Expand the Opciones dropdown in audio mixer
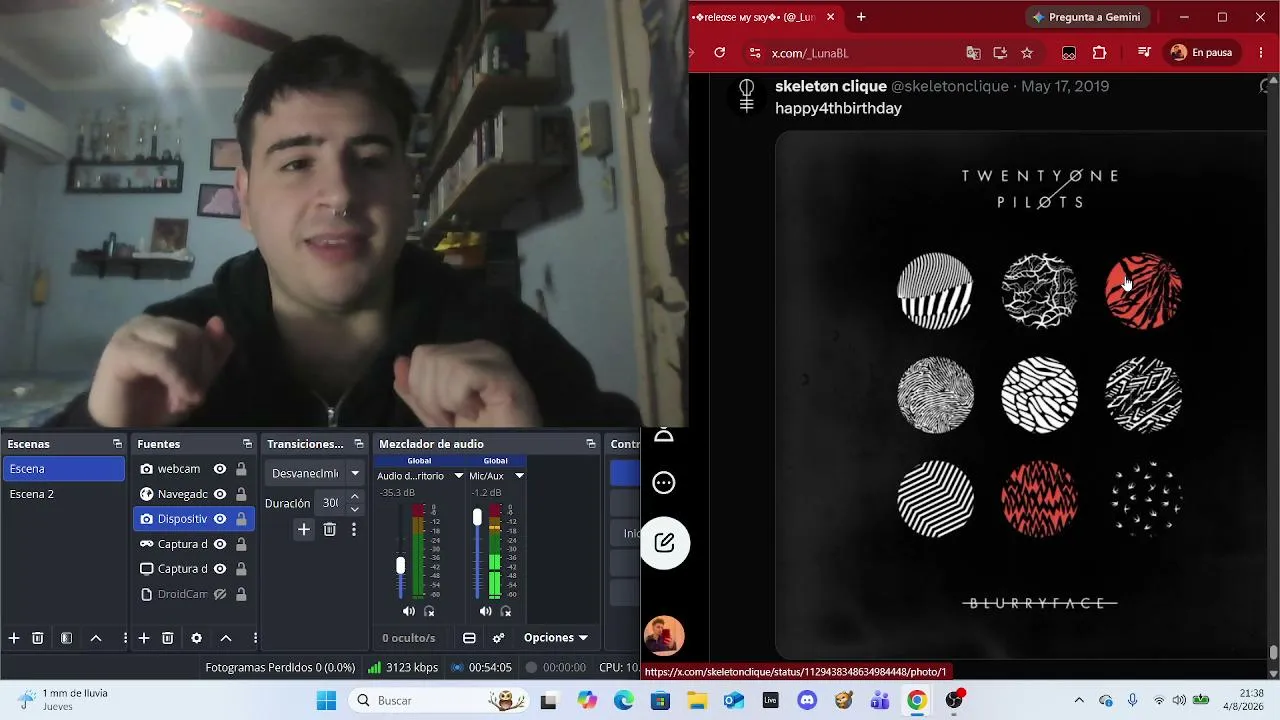This screenshot has height=720, width=1280. click(x=556, y=638)
